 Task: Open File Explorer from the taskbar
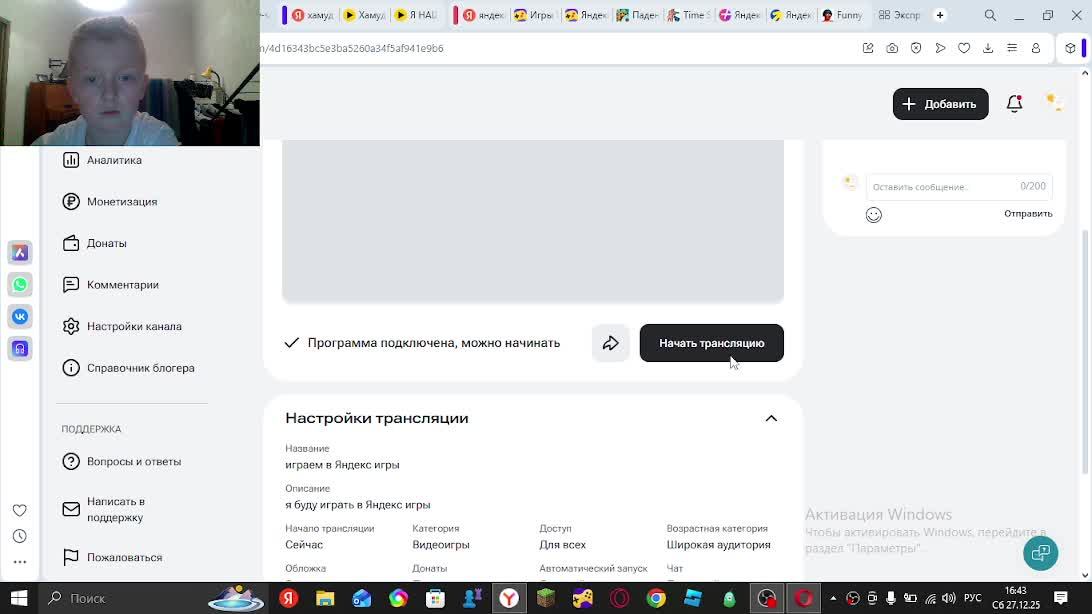tap(325, 598)
